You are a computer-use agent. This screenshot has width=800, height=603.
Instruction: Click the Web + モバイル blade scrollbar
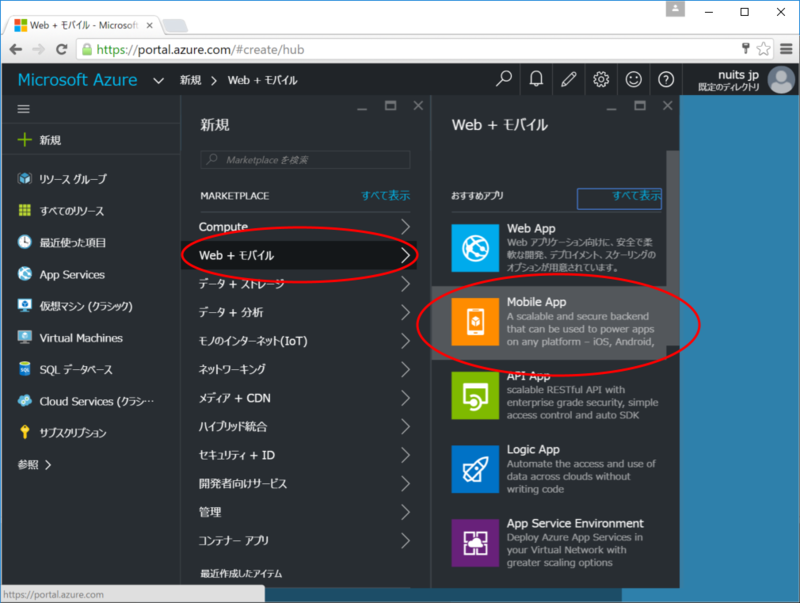tap(672, 247)
